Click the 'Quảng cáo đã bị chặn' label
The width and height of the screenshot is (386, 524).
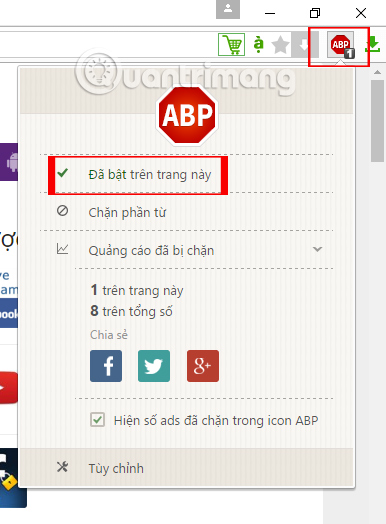[151, 251]
